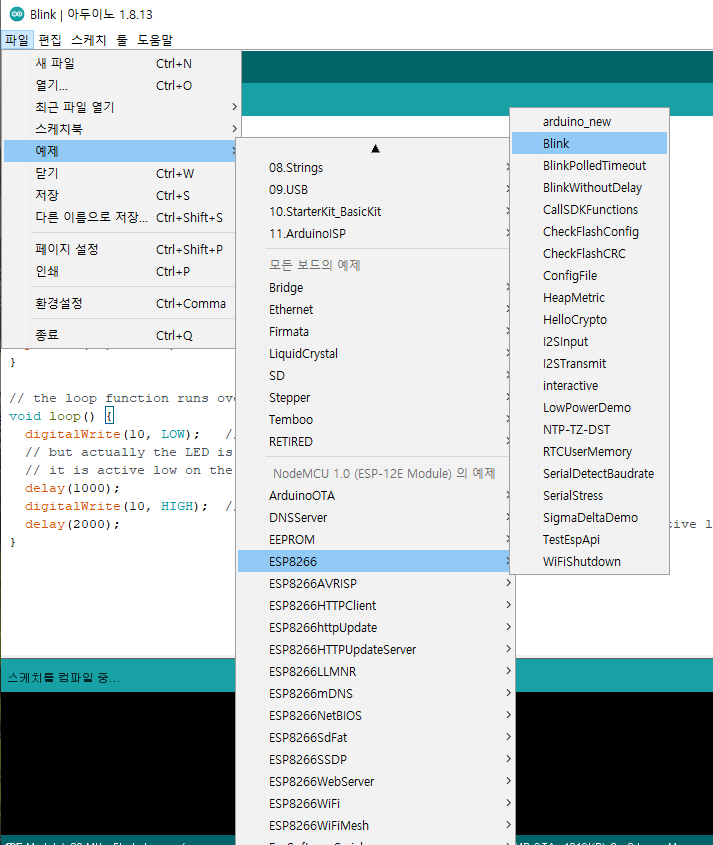Expand ArduinoOTA examples
713x845 pixels.
coord(374,496)
